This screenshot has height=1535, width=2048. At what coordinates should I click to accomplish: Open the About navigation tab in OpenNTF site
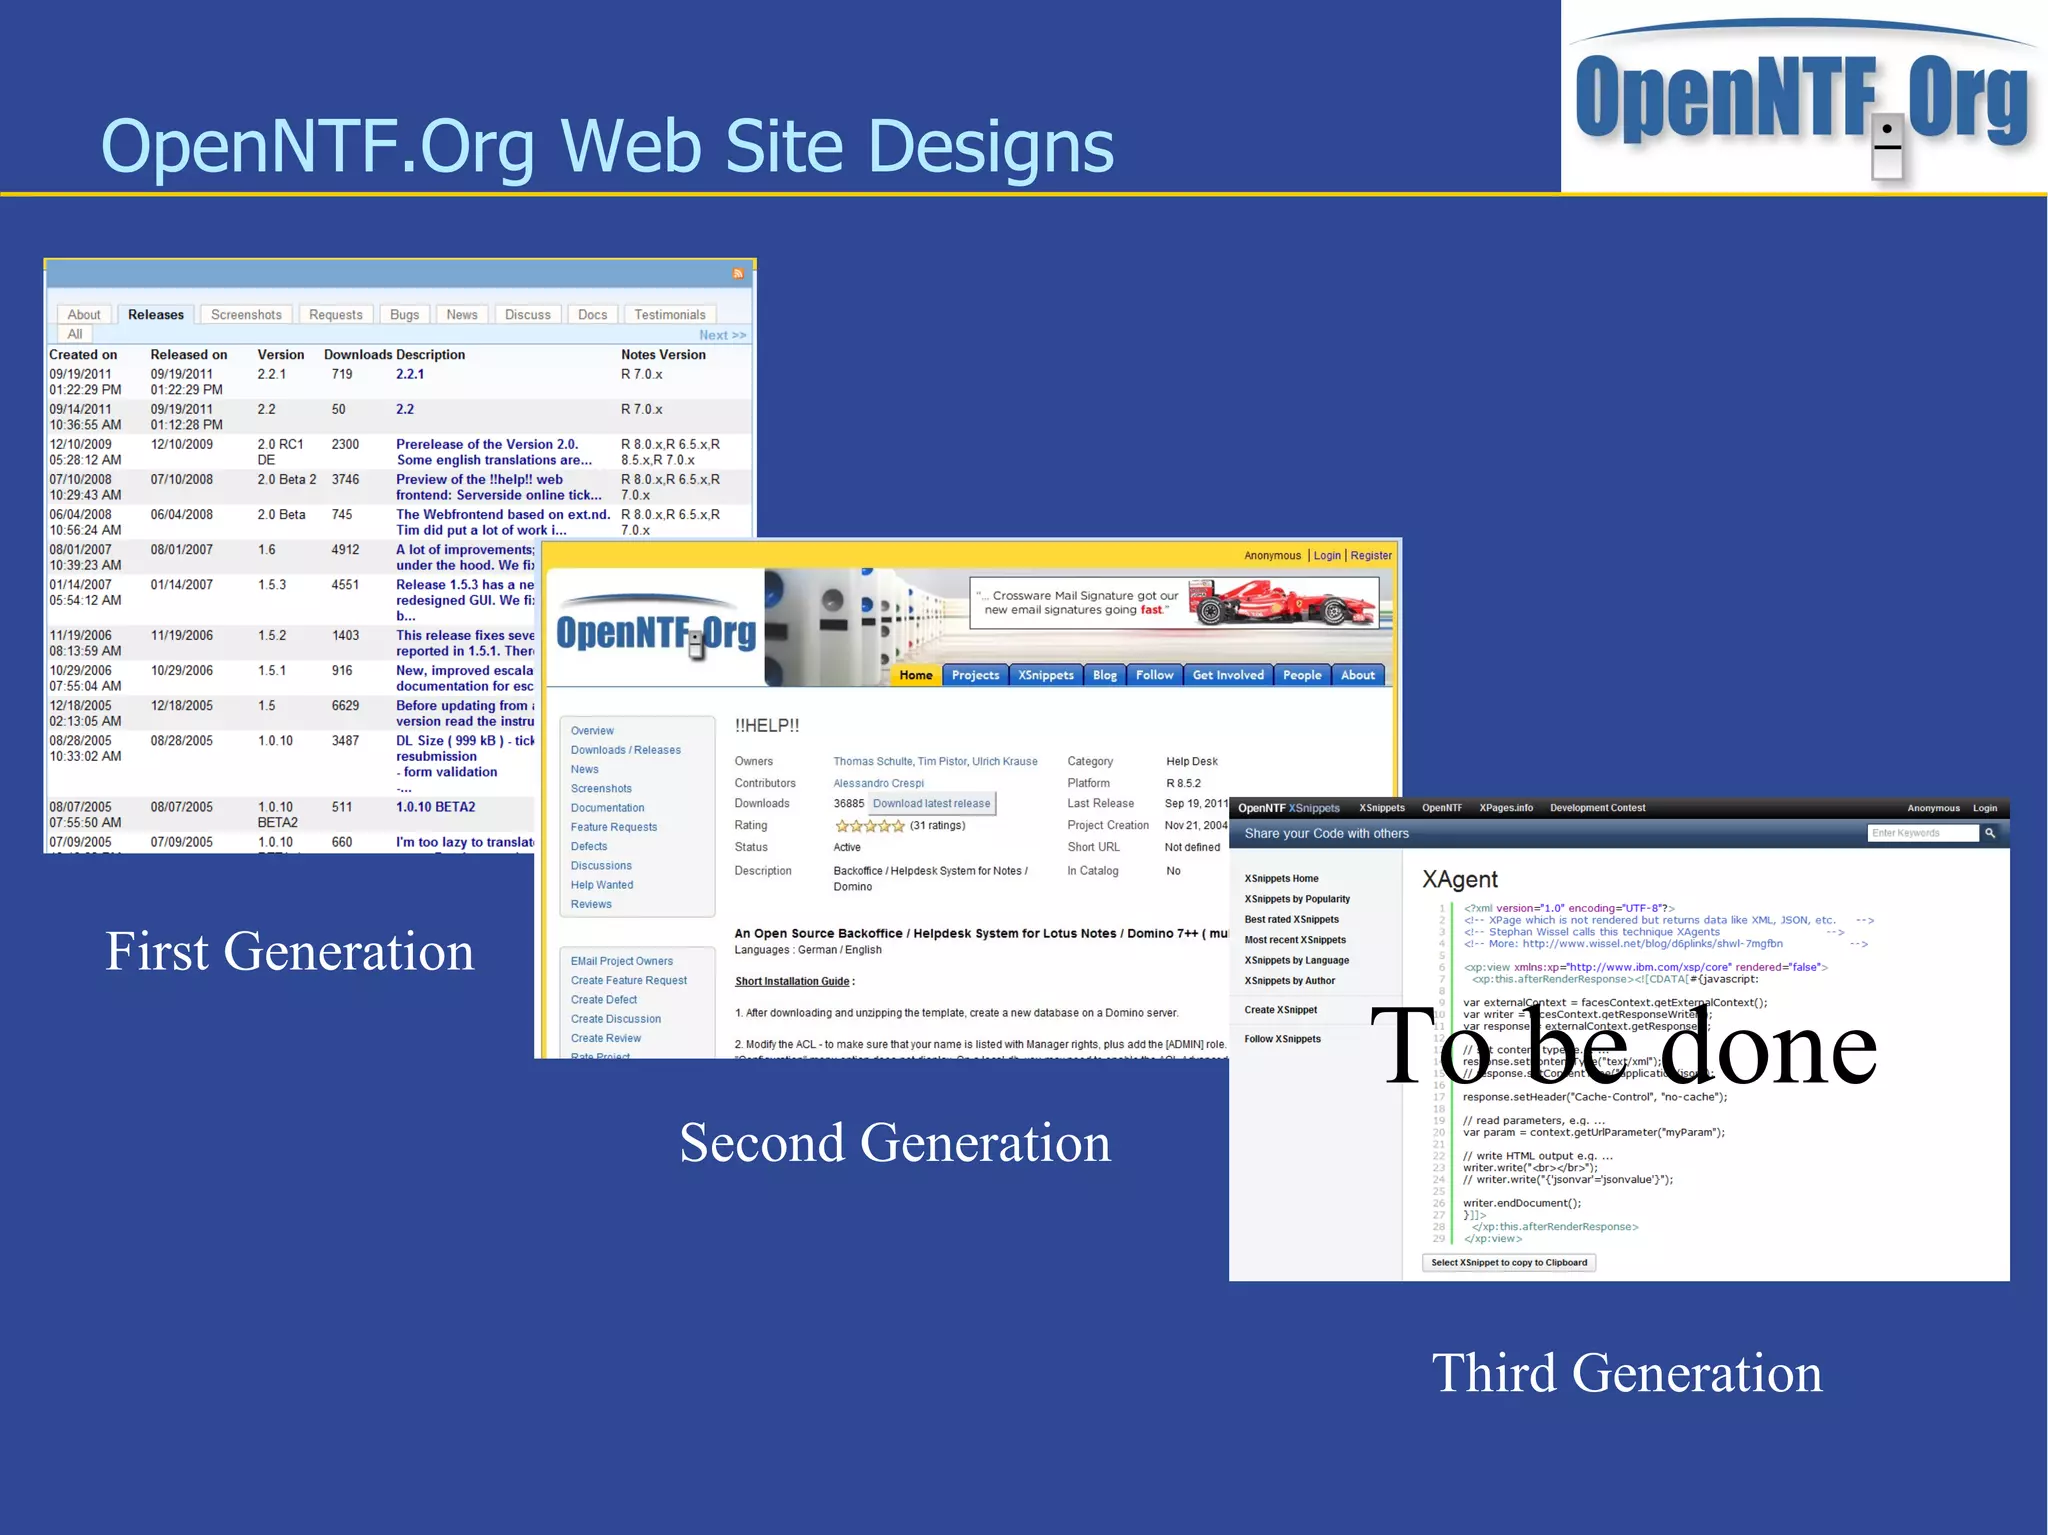(1358, 675)
